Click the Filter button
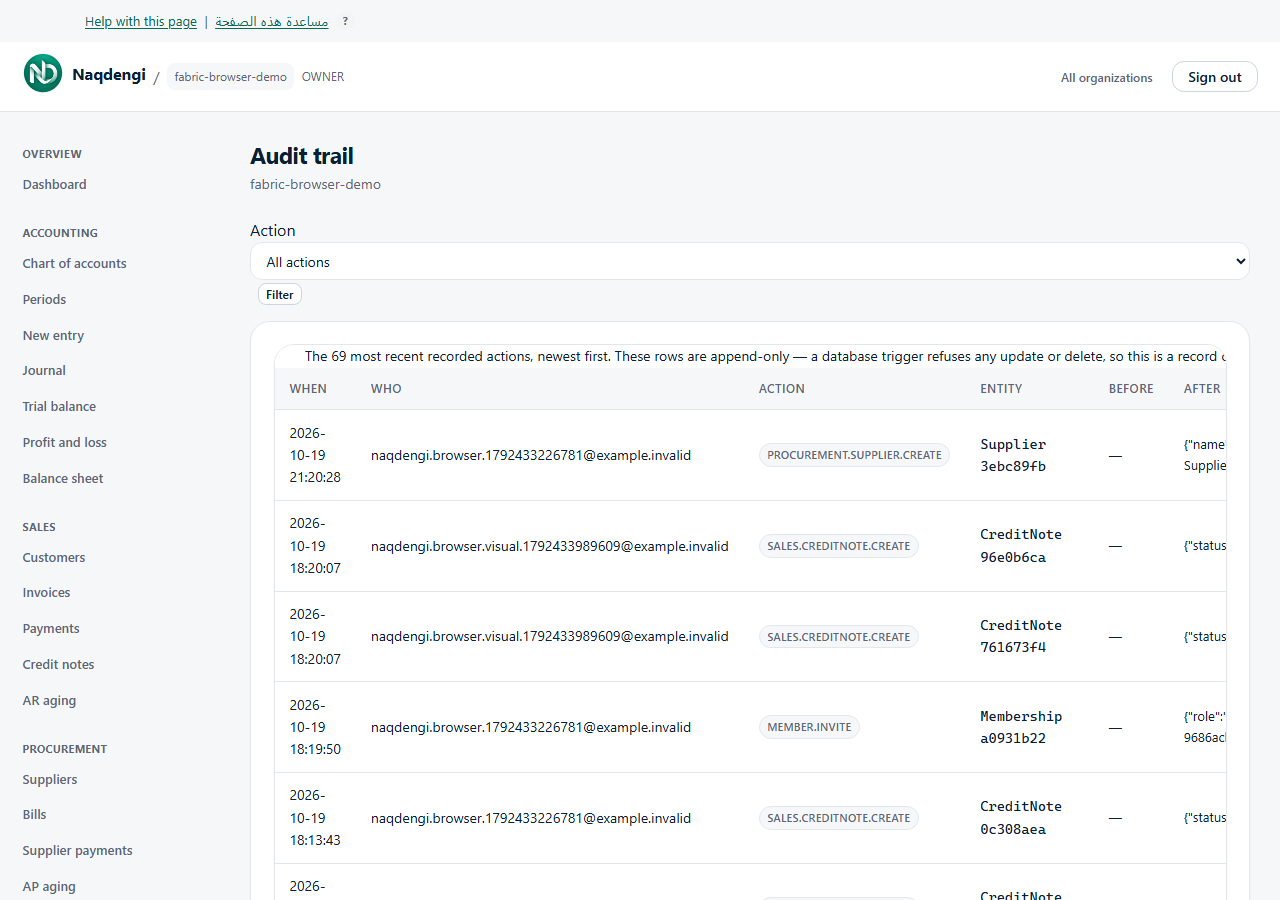This screenshot has height=900, width=1280. click(x=280, y=295)
